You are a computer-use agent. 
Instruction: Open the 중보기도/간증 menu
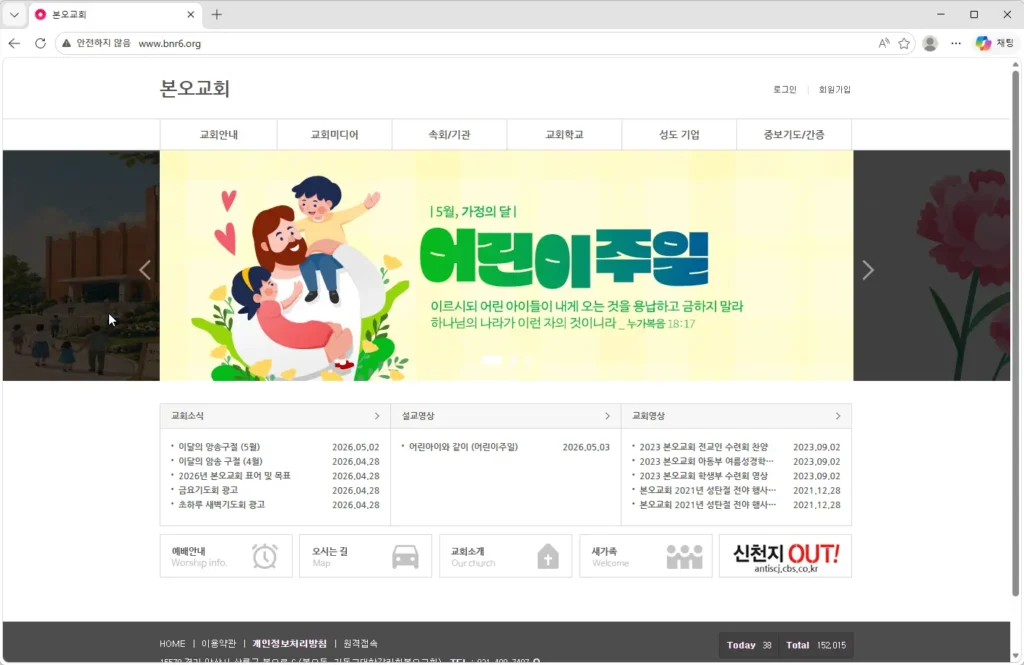click(x=794, y=135)
